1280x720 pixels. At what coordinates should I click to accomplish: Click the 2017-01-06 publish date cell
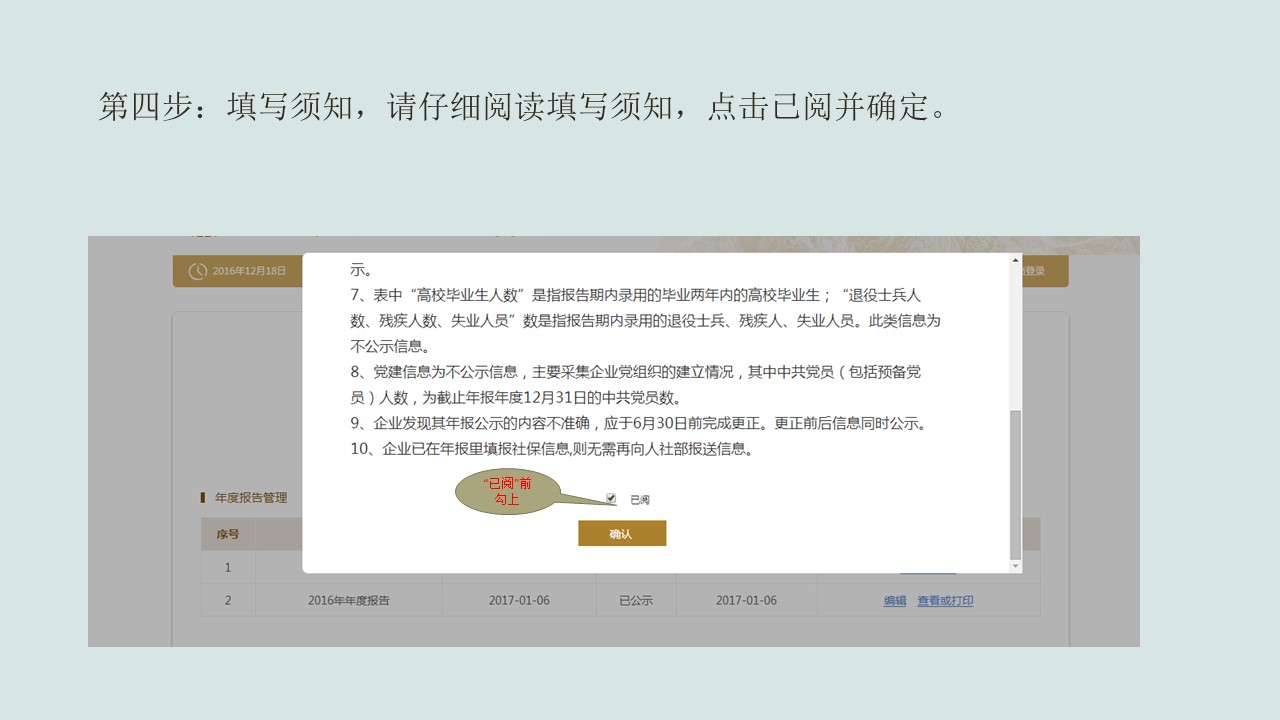pos(748,599)
